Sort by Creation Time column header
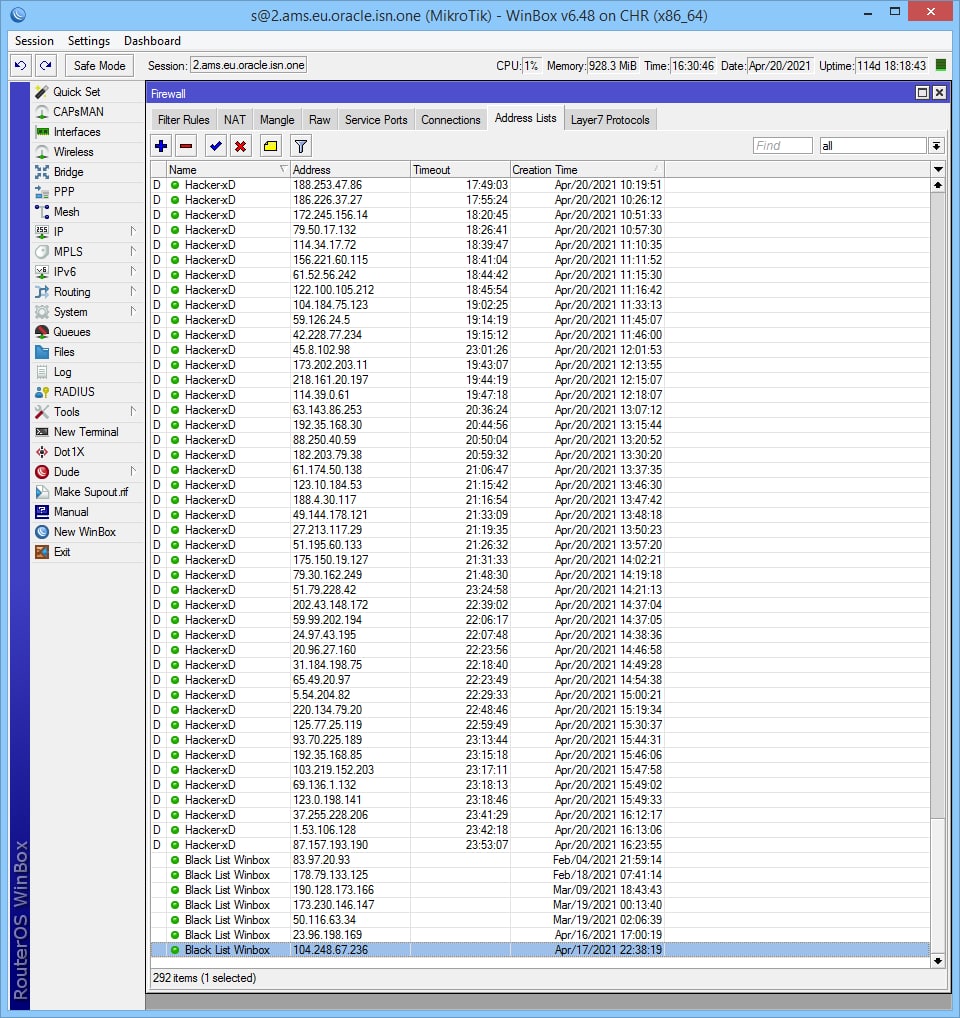 click(587, 169)
